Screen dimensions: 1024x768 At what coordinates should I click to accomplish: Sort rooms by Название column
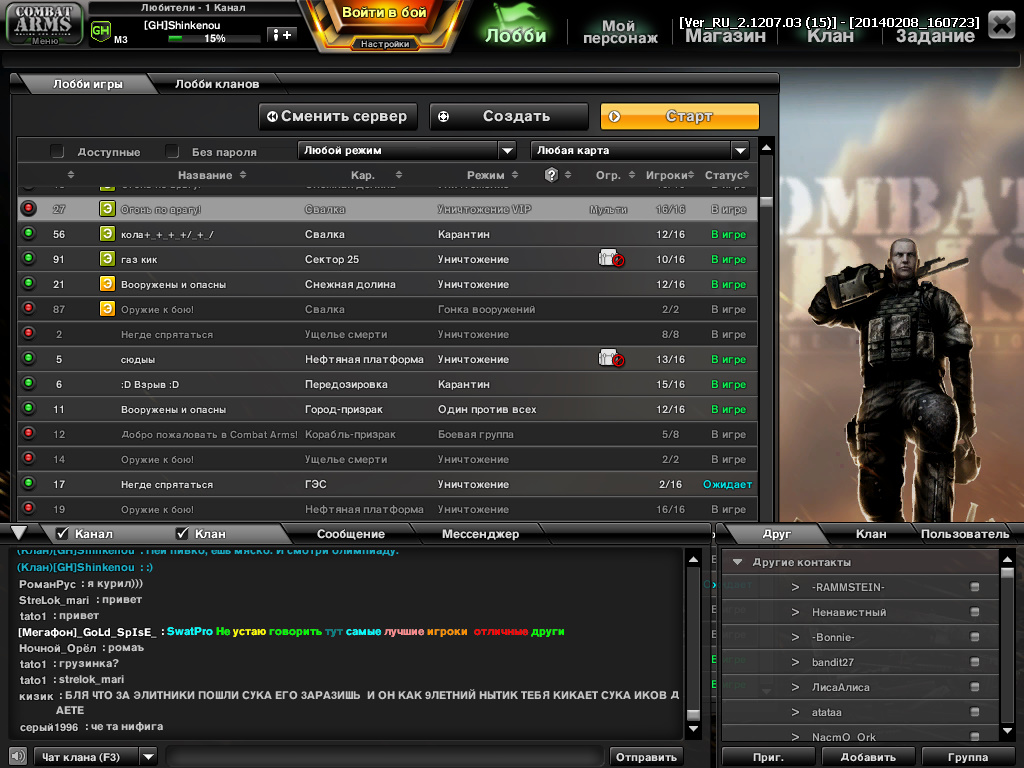[212, 175]
